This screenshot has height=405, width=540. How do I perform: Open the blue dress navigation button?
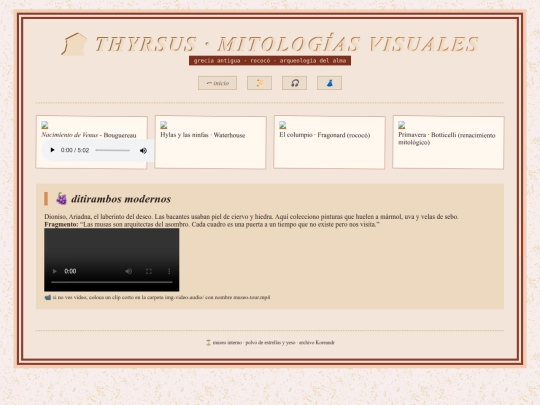point(330,83)
